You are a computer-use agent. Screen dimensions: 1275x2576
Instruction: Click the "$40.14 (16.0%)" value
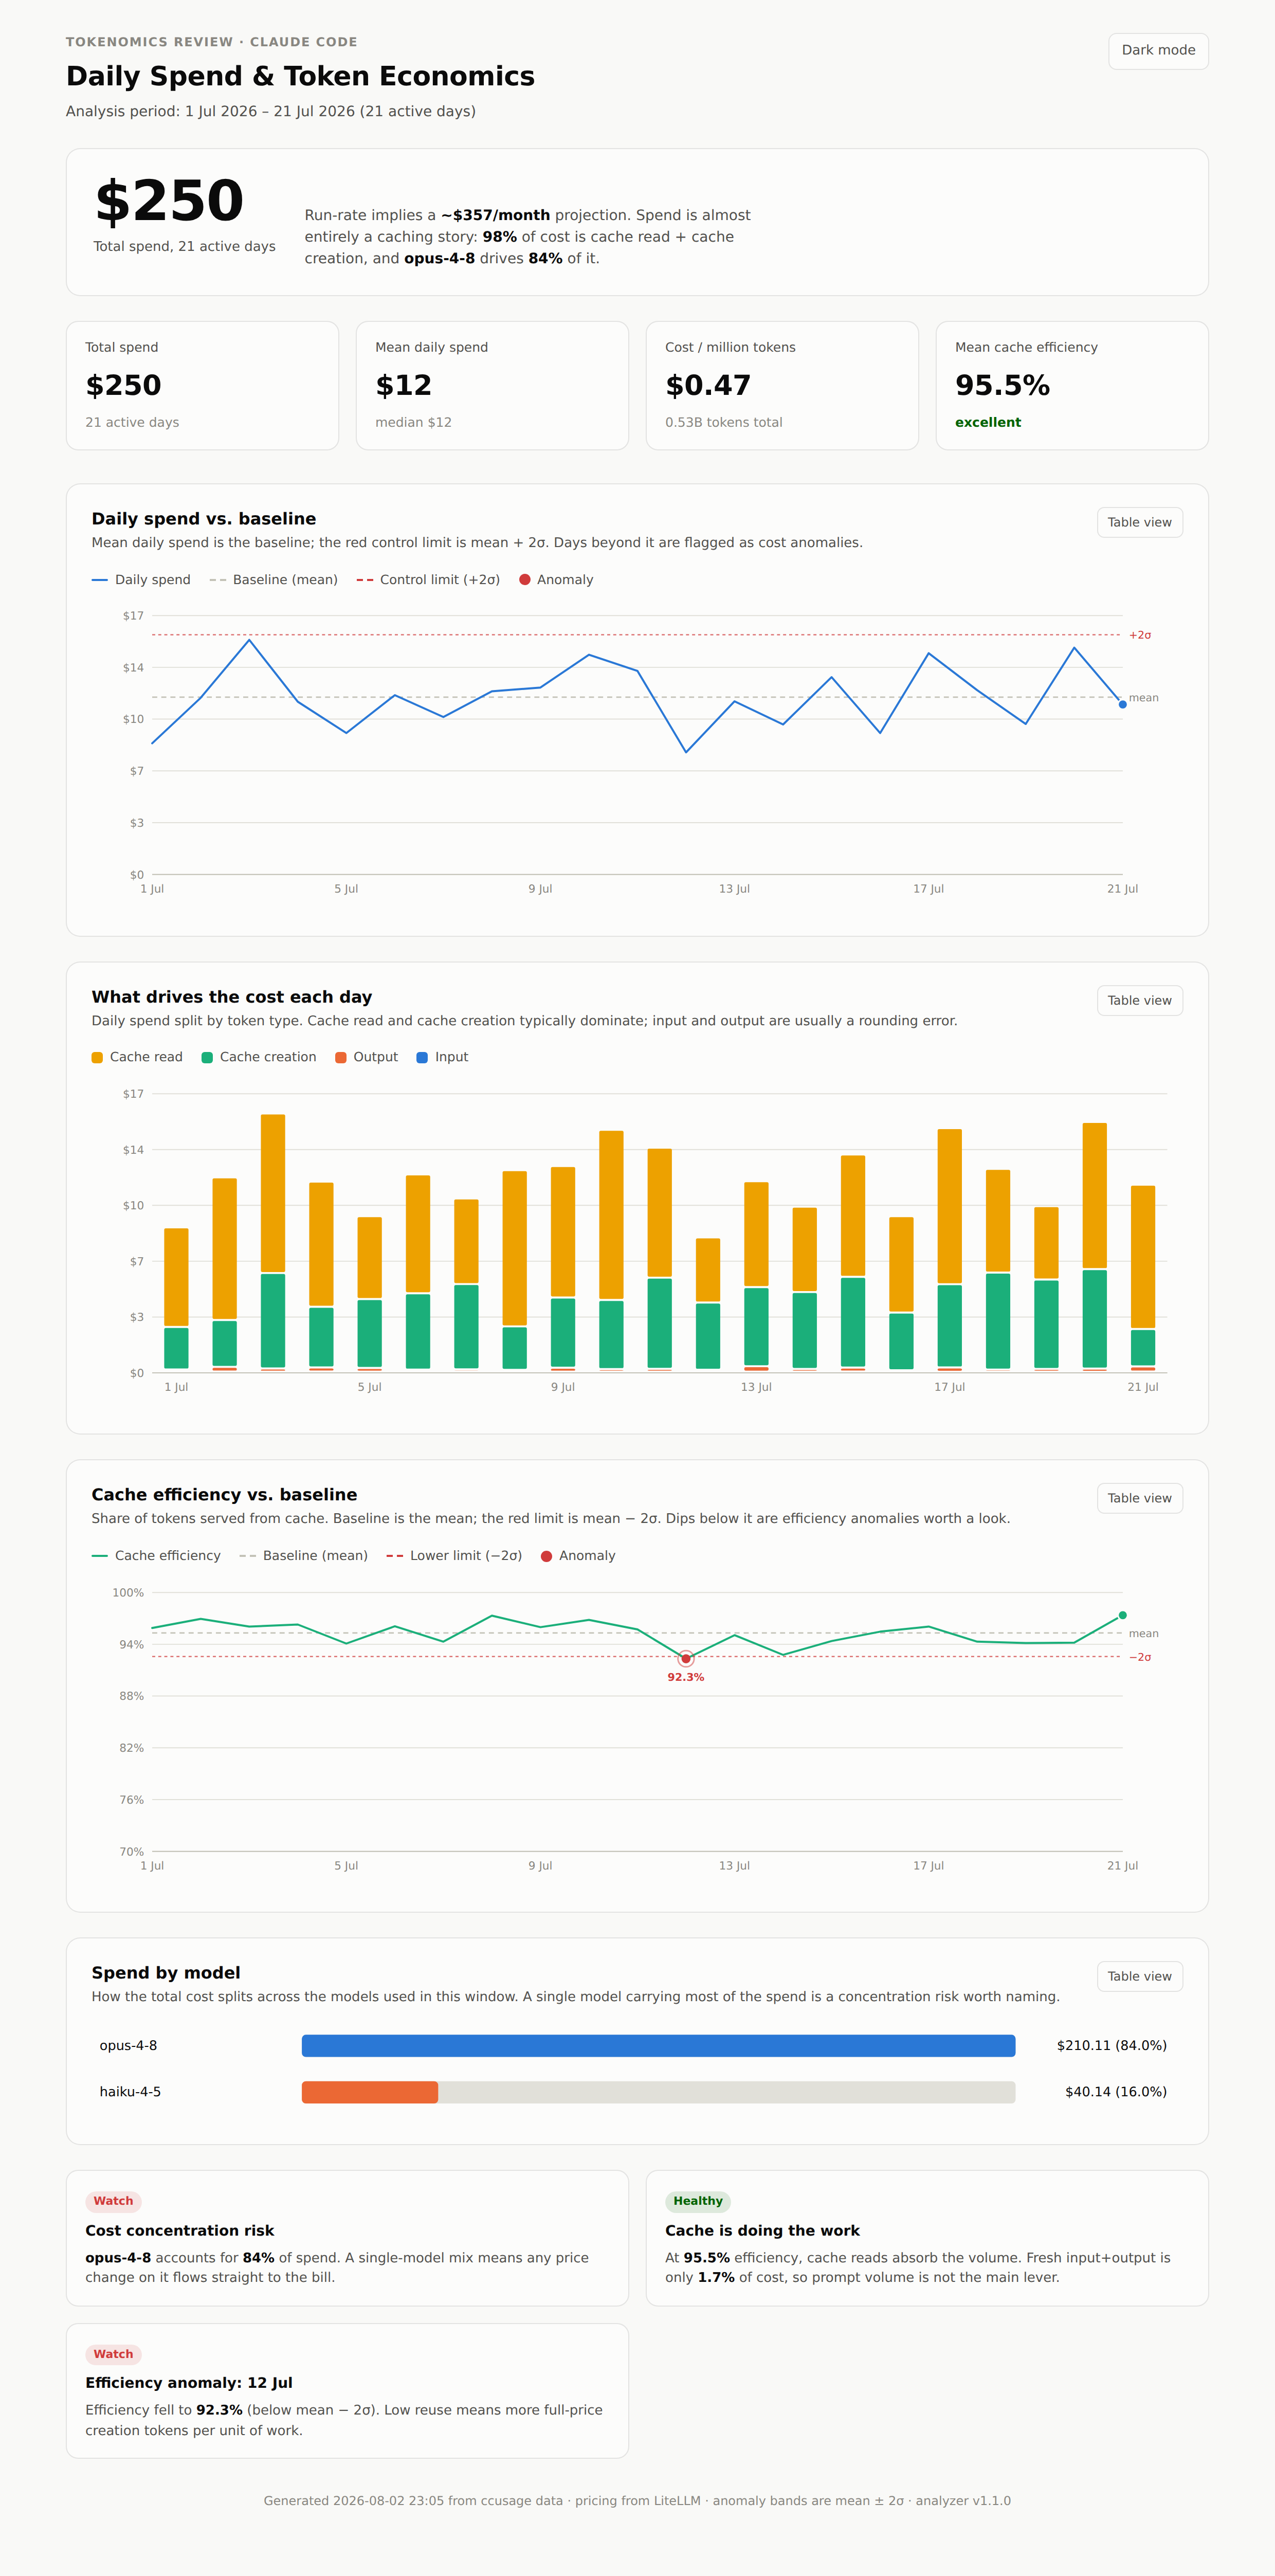point(1116,2092)
